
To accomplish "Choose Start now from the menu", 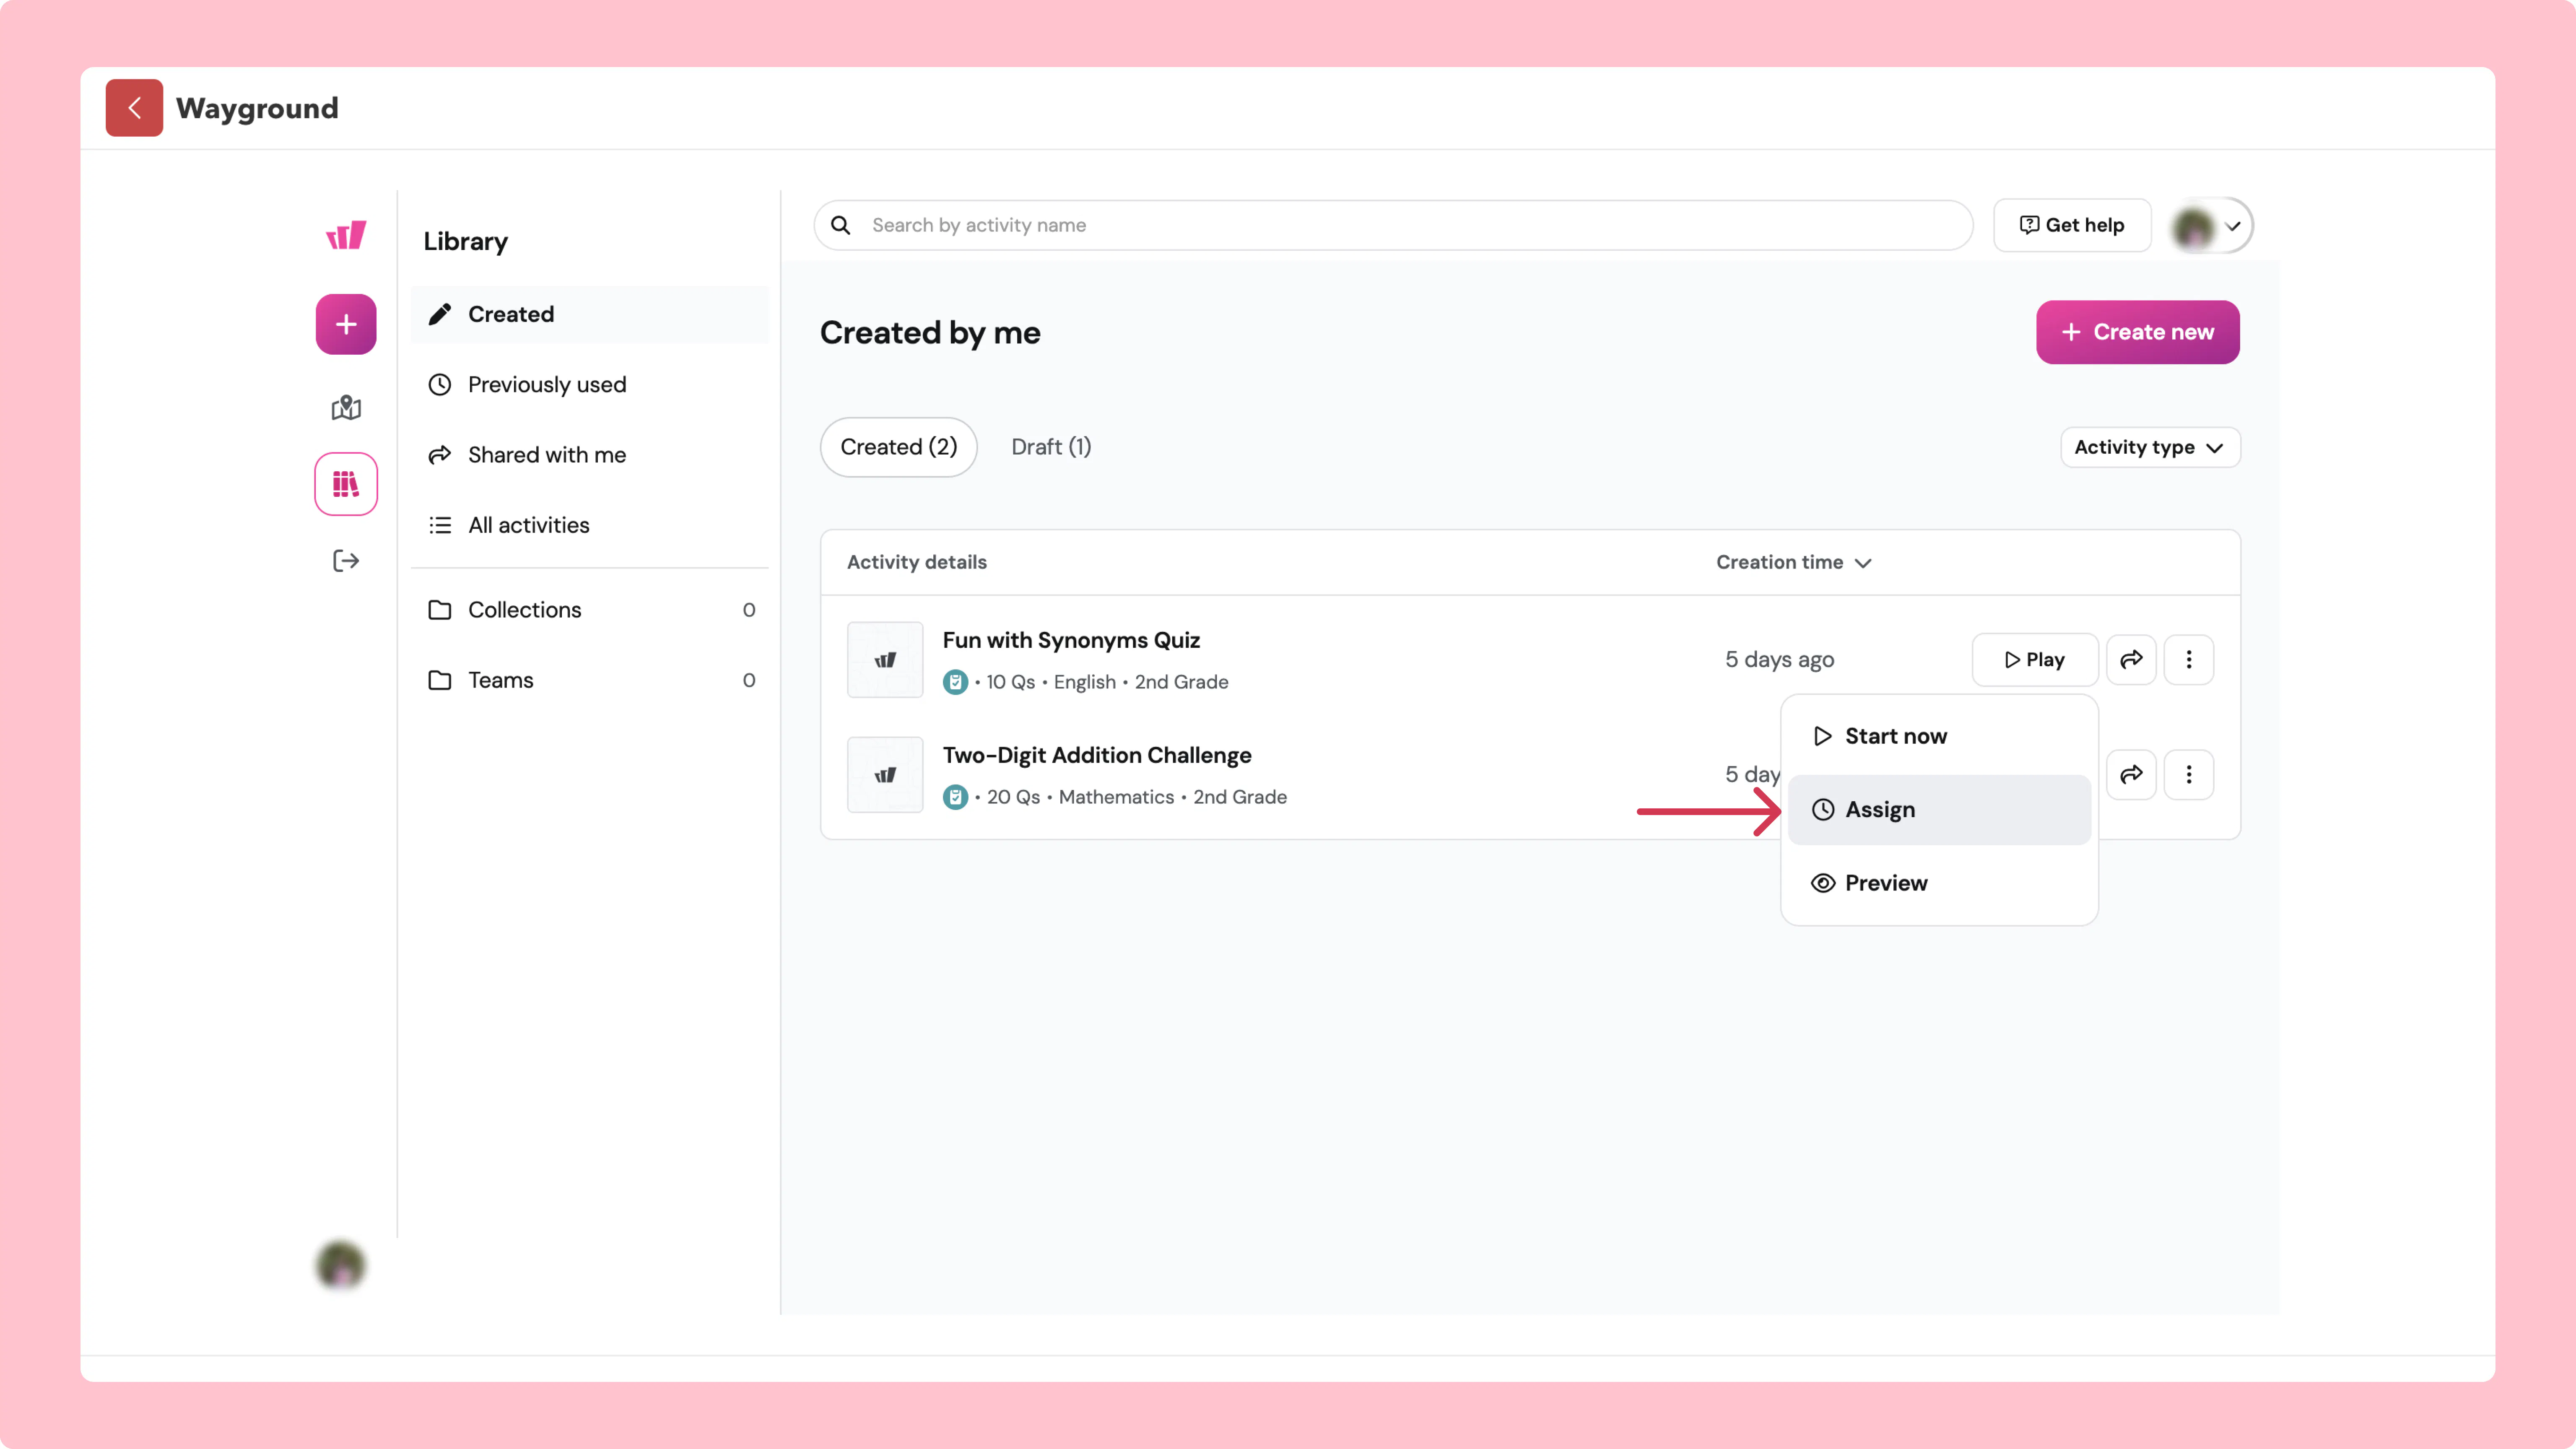I will coord(1939,736).
